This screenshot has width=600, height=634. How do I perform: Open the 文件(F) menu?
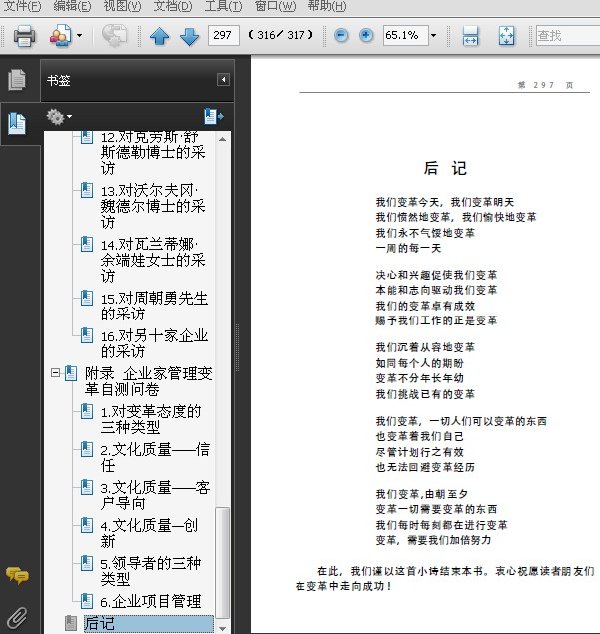pos(22,6)
